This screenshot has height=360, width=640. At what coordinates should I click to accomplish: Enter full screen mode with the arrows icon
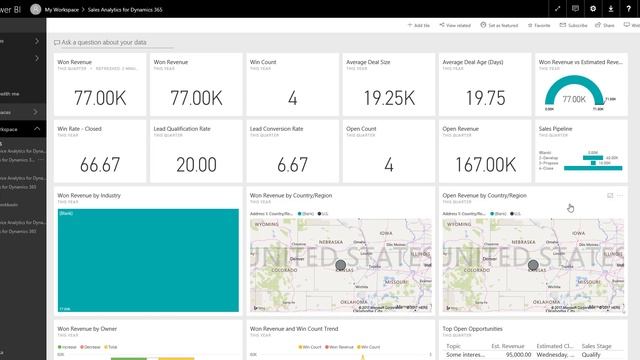click(557, 9)
